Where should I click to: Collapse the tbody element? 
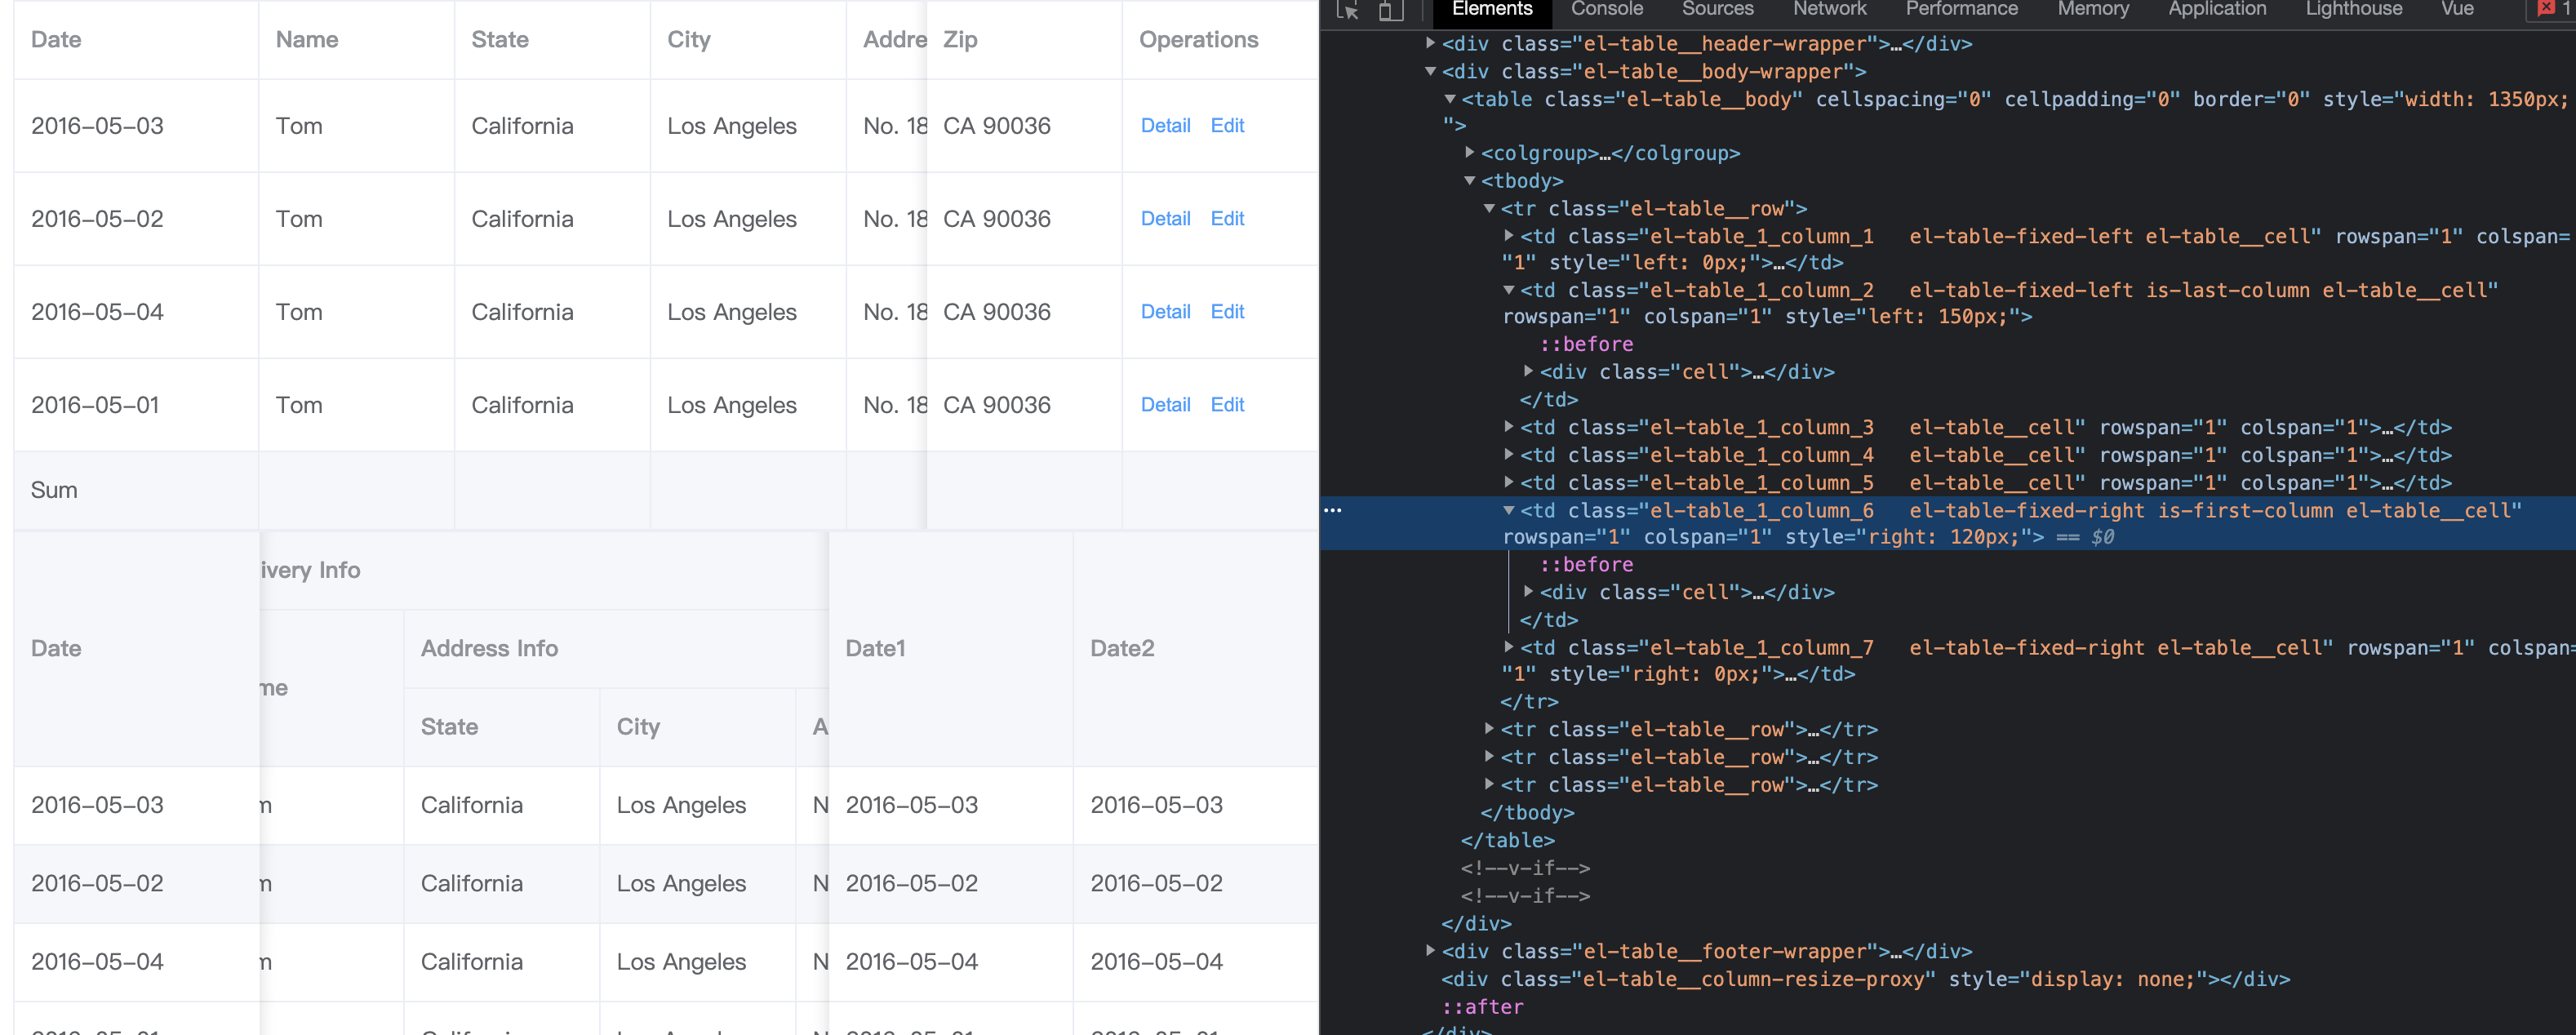point(1469,181)
